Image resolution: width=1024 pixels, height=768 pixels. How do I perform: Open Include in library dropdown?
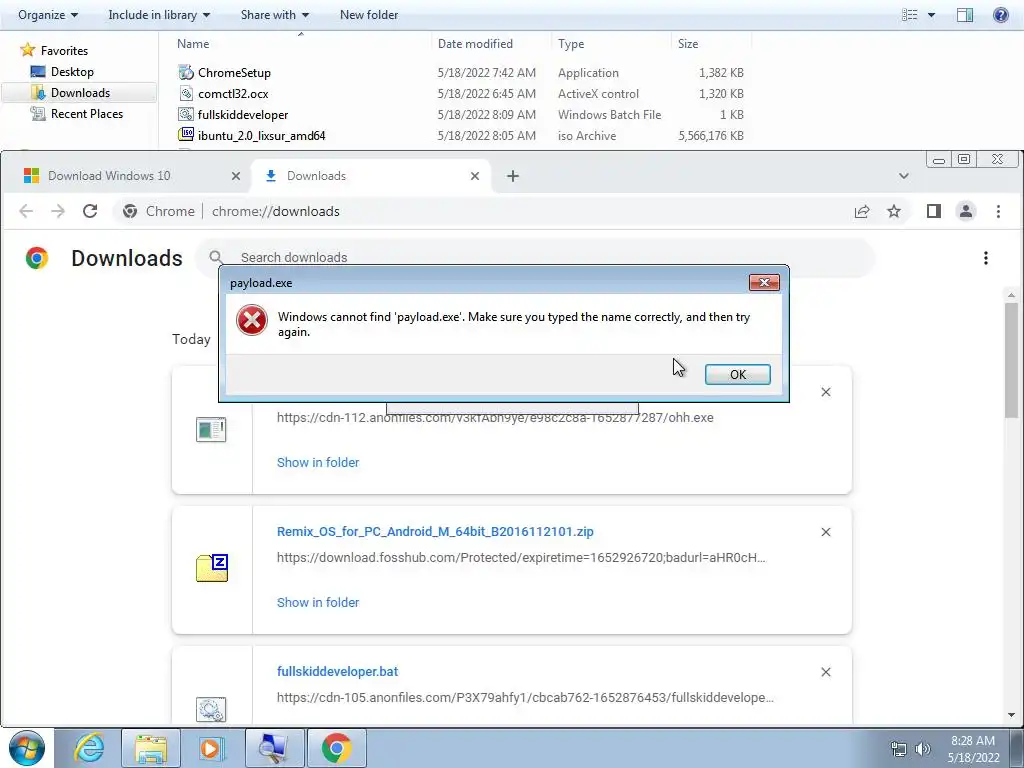(x=159, y=14)
